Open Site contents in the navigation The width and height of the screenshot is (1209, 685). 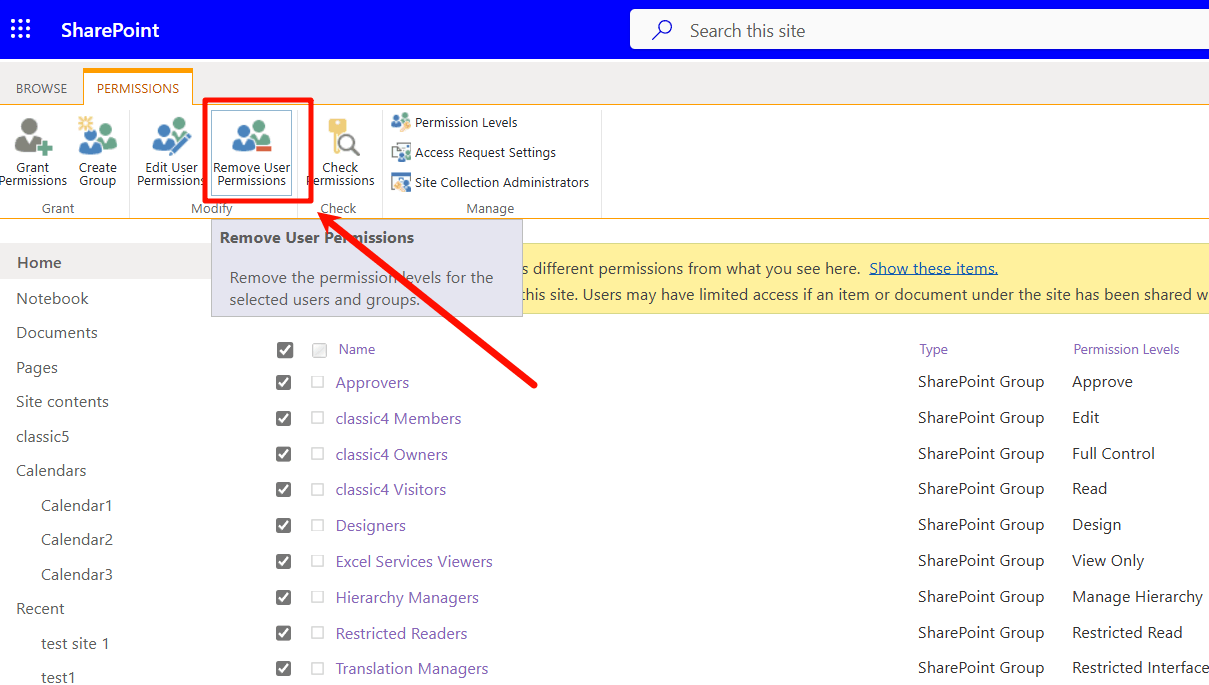tap(62, 401)
